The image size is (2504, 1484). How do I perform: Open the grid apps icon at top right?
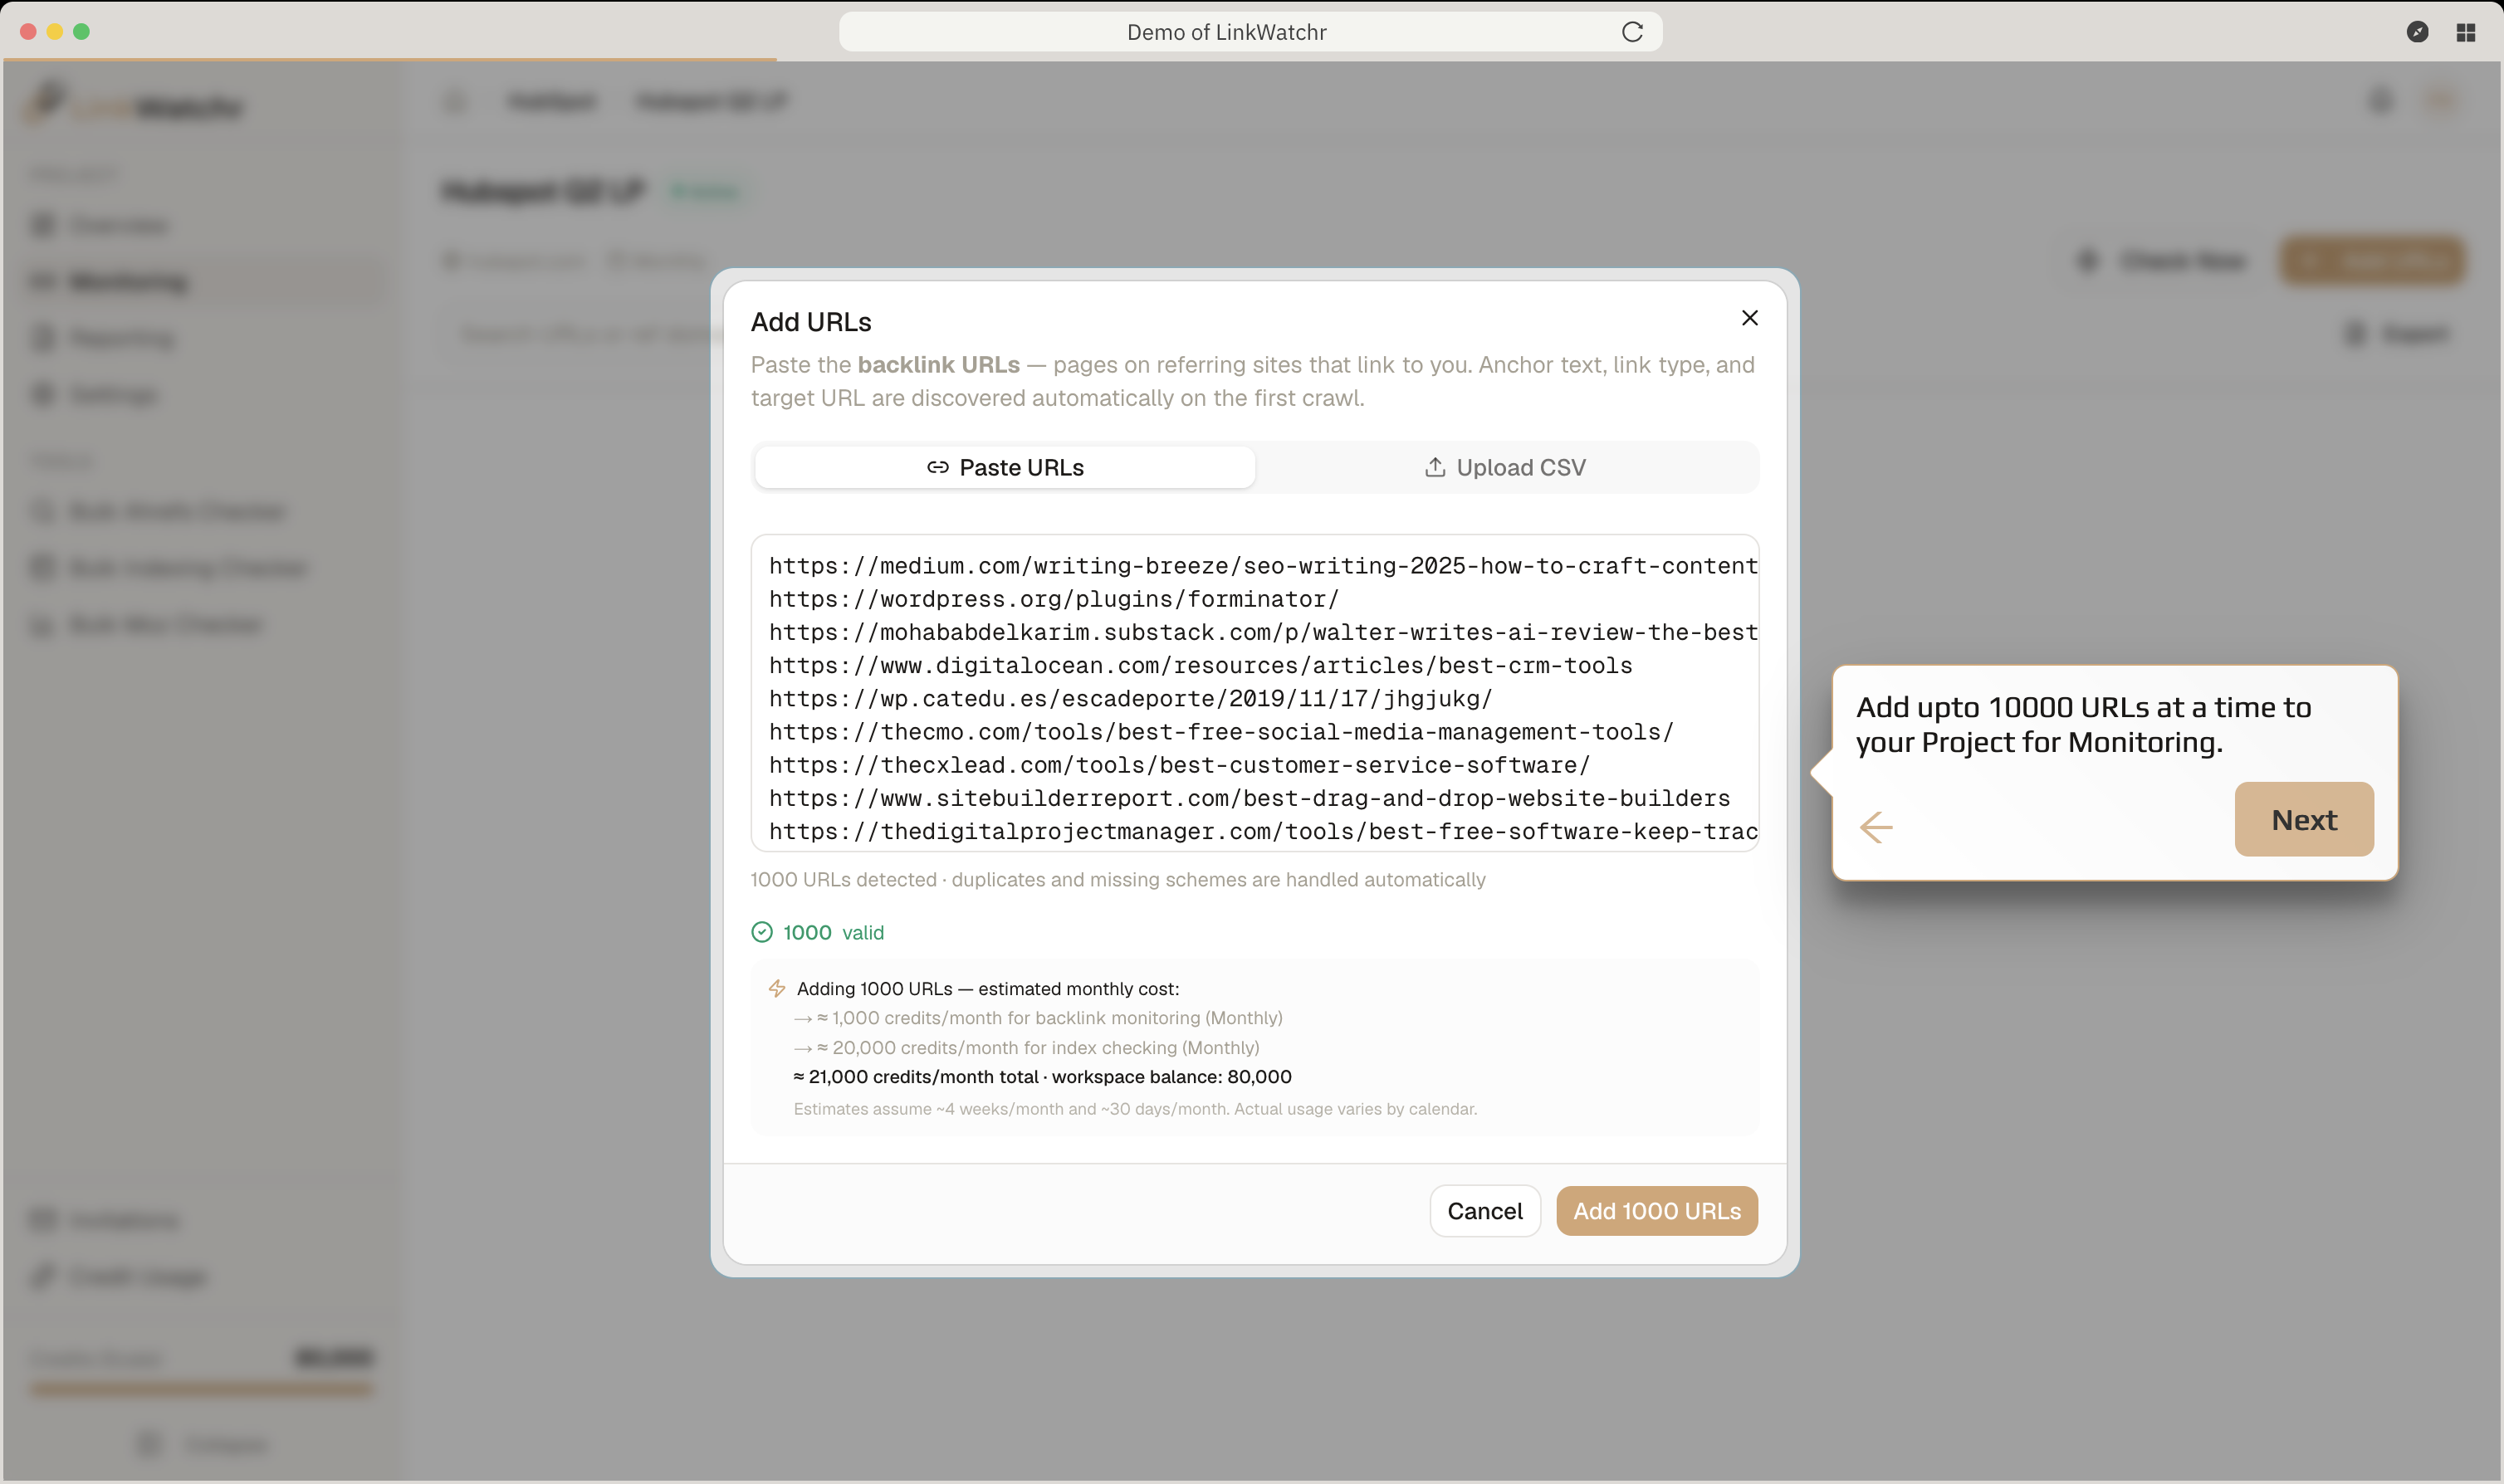(2465, 32)
